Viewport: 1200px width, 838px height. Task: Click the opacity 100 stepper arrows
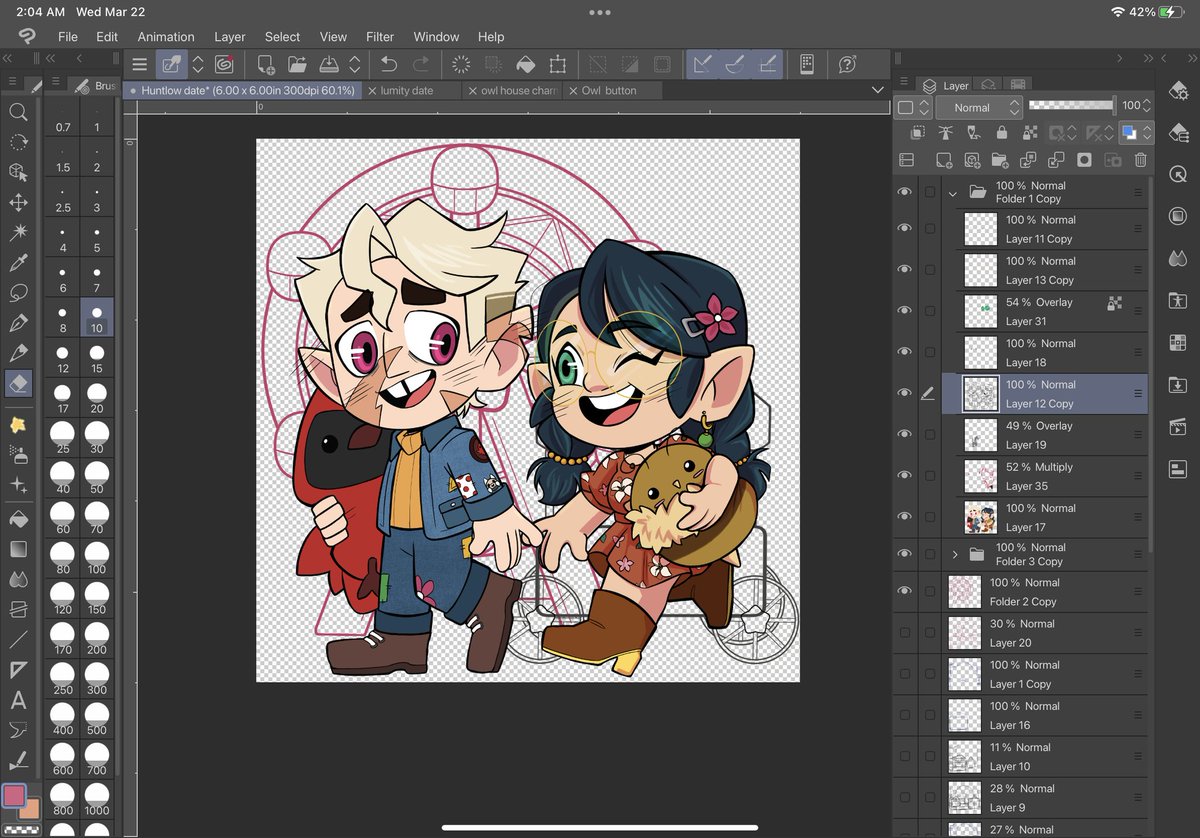click(x=1147, y=105)
